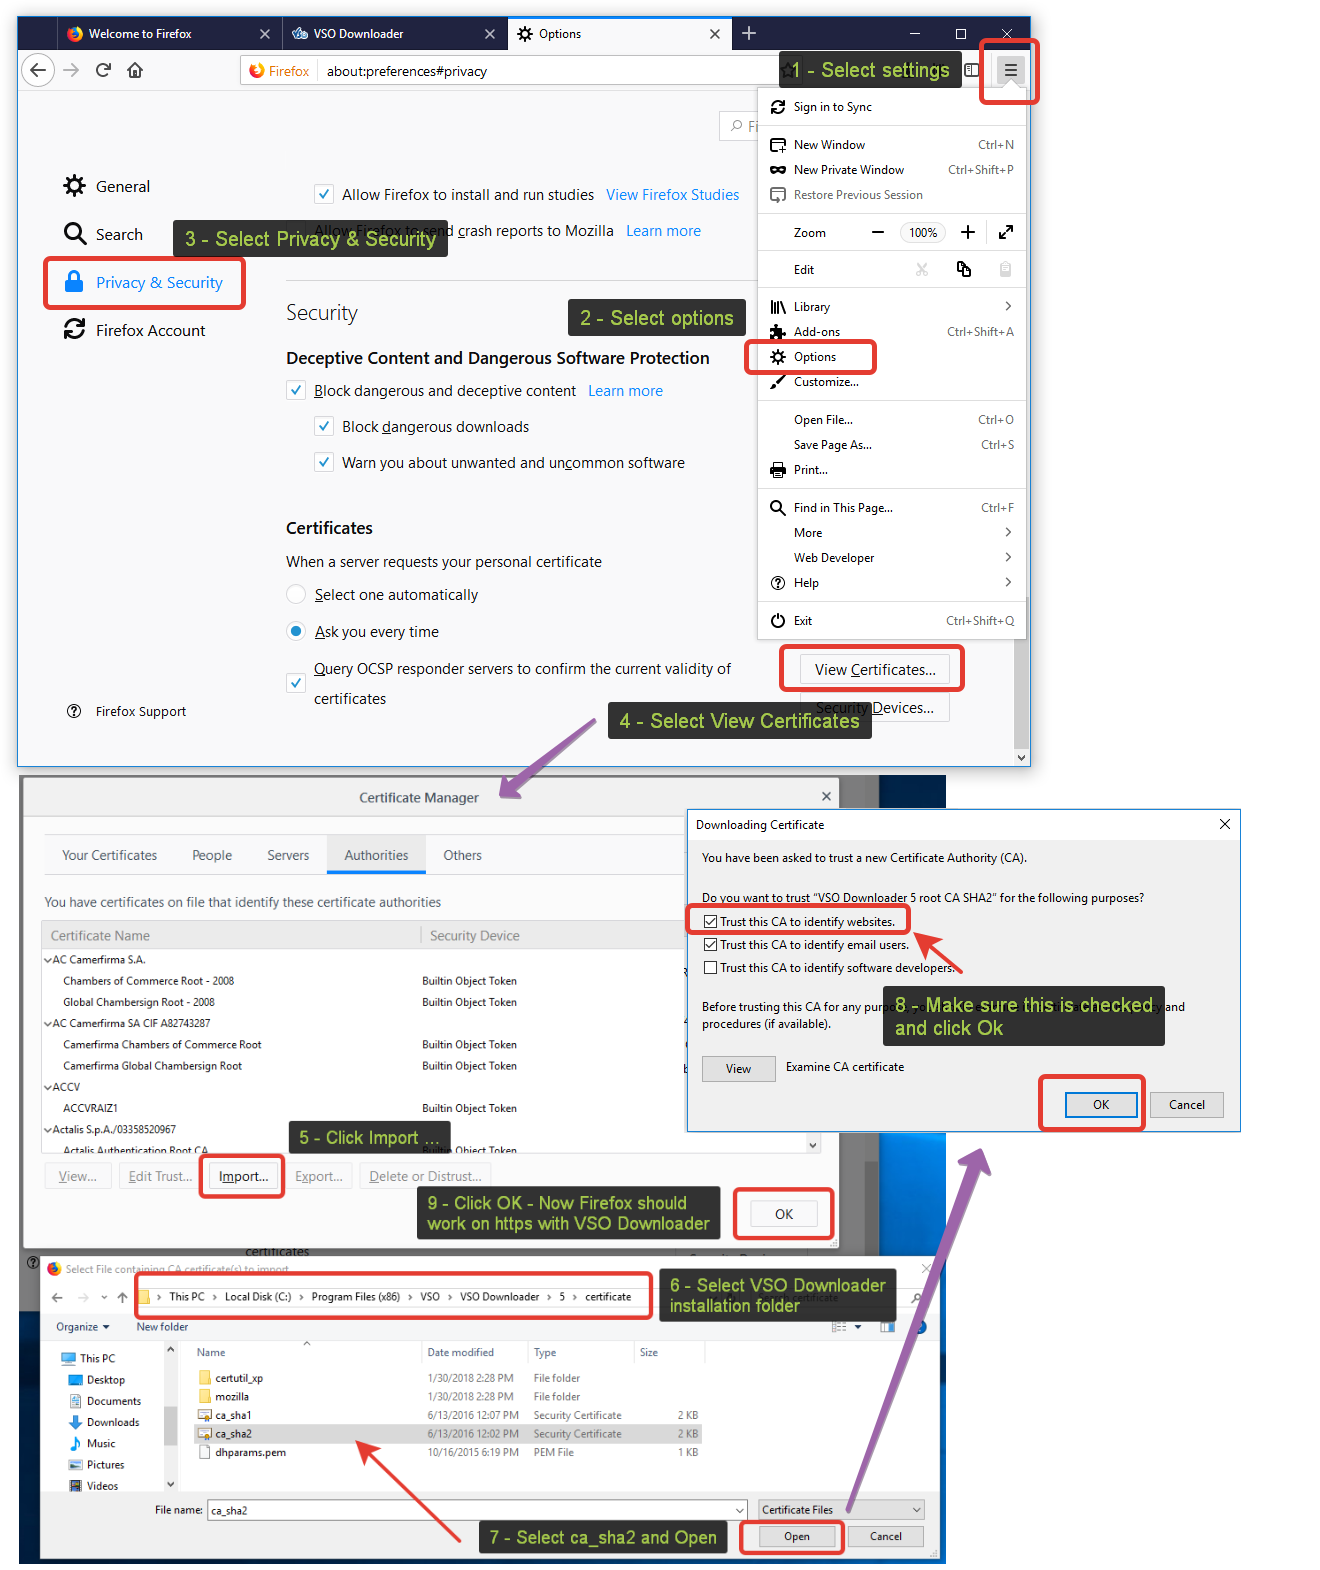Check Trust this CA to identify software developers
Screen dimensions: 1320x1570
coord(711,968)
